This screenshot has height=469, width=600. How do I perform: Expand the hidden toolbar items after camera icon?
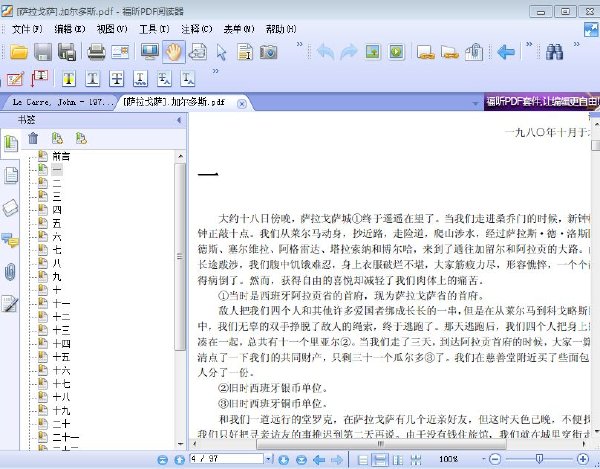coord(300,44)
